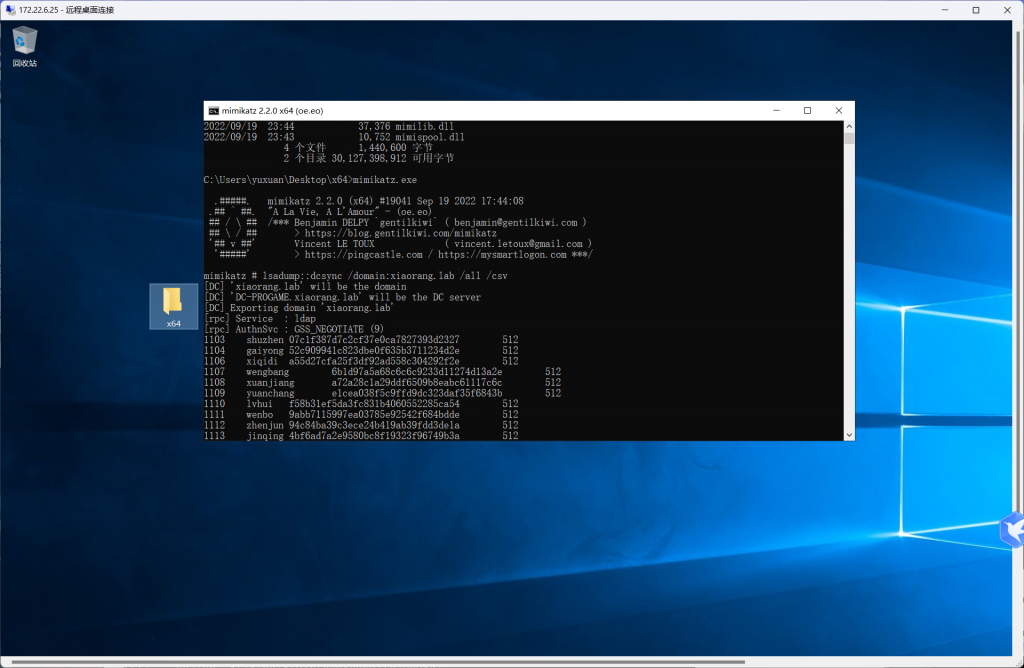Screen dimensions: 1024x668
Task: Click the mimikatz console title bar icon
Action: 213,111
